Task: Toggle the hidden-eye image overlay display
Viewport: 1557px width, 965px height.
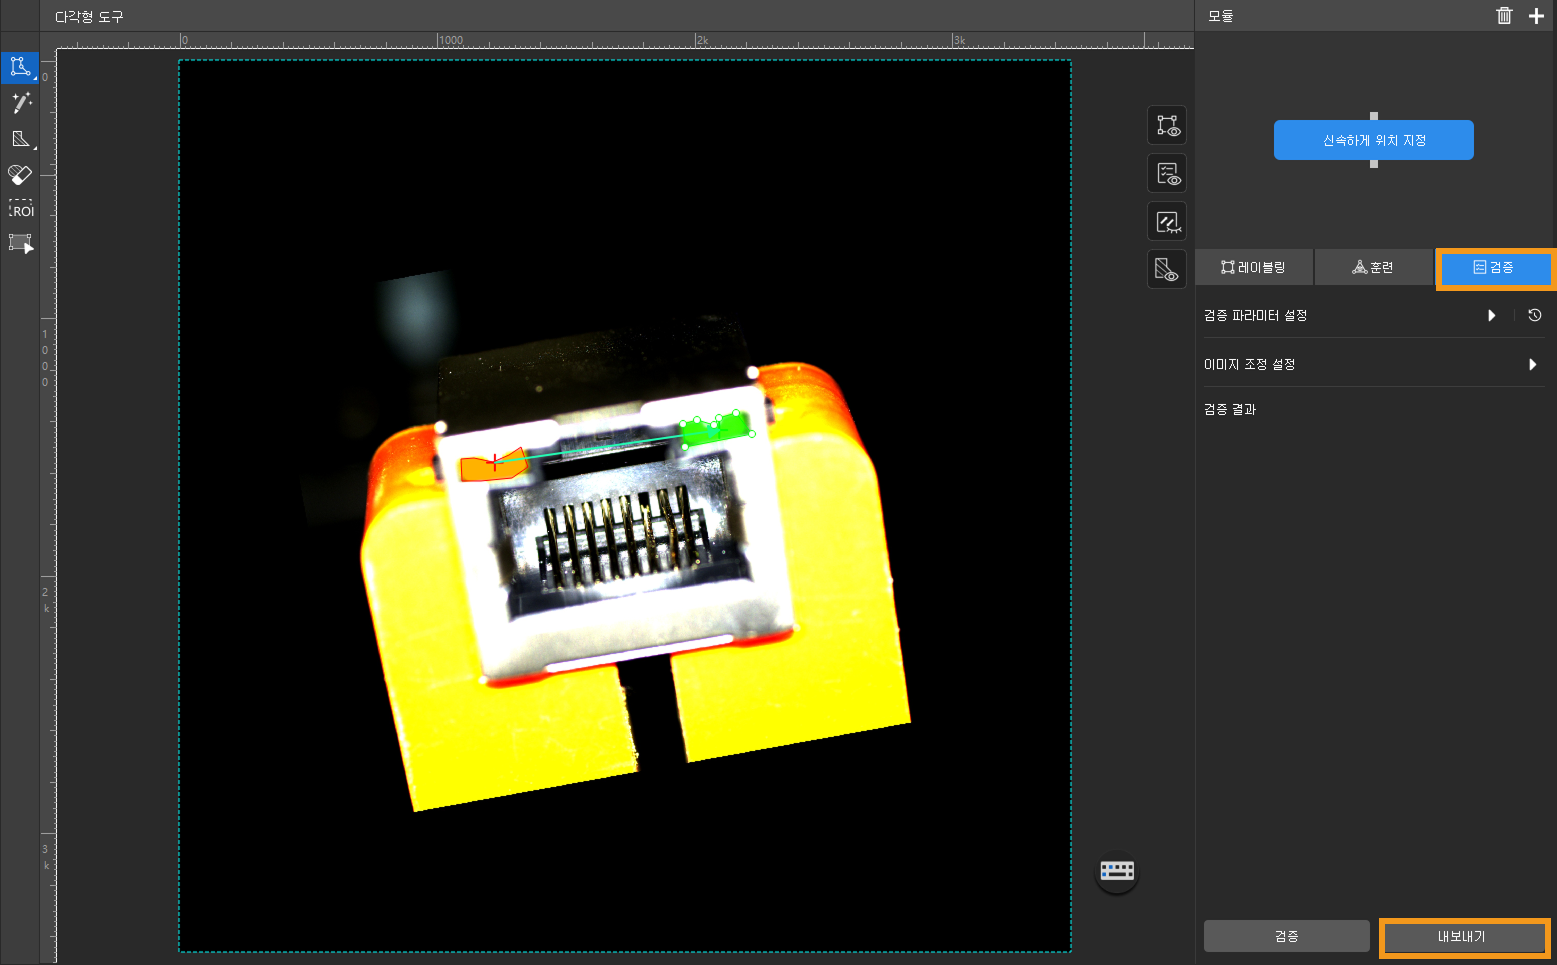Action: point(1167,222)
